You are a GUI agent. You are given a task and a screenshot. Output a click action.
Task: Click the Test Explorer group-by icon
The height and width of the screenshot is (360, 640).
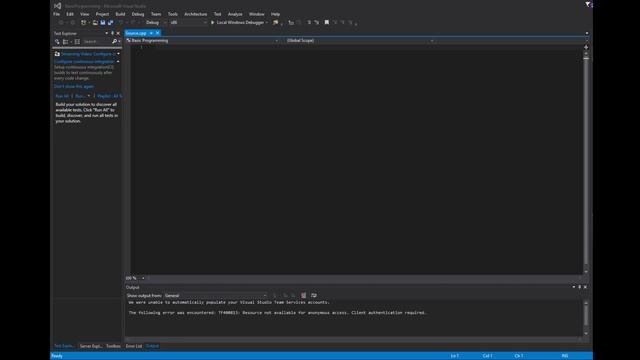tap(65, 41)
